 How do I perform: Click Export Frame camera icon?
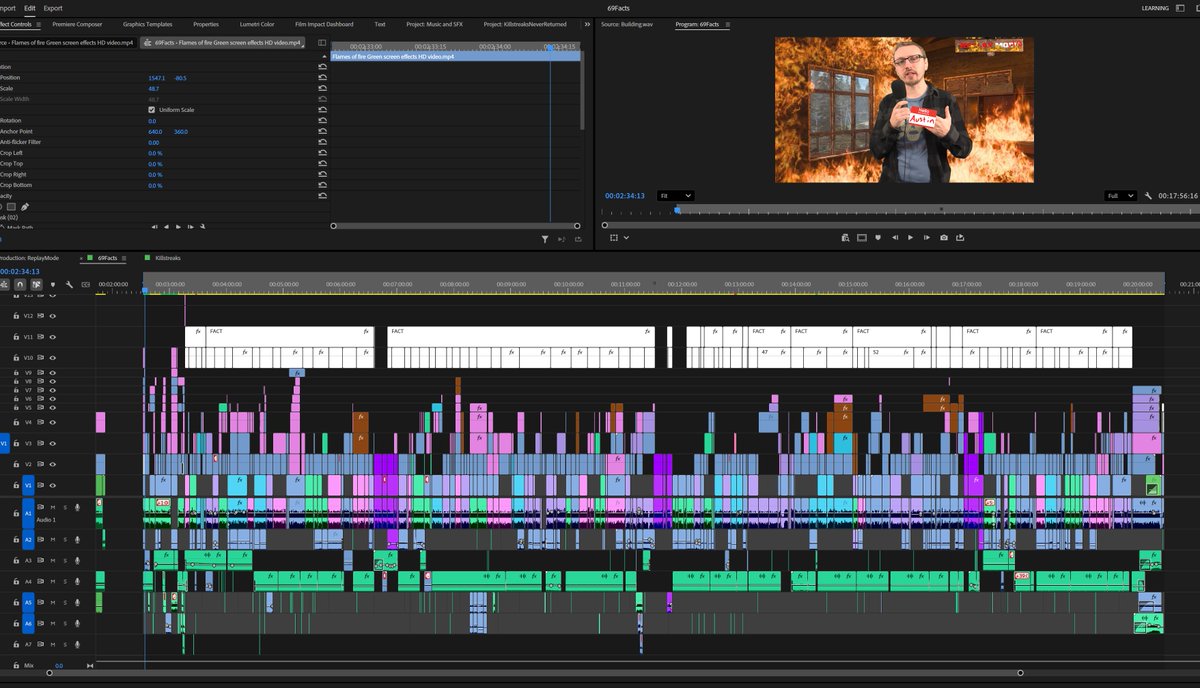[944, 237]
